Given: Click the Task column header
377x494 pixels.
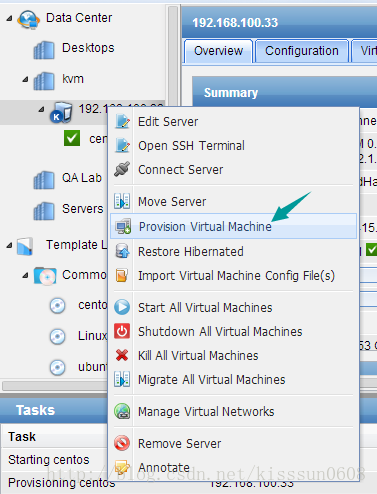Looking at the screenshot, I should (54, 436).
